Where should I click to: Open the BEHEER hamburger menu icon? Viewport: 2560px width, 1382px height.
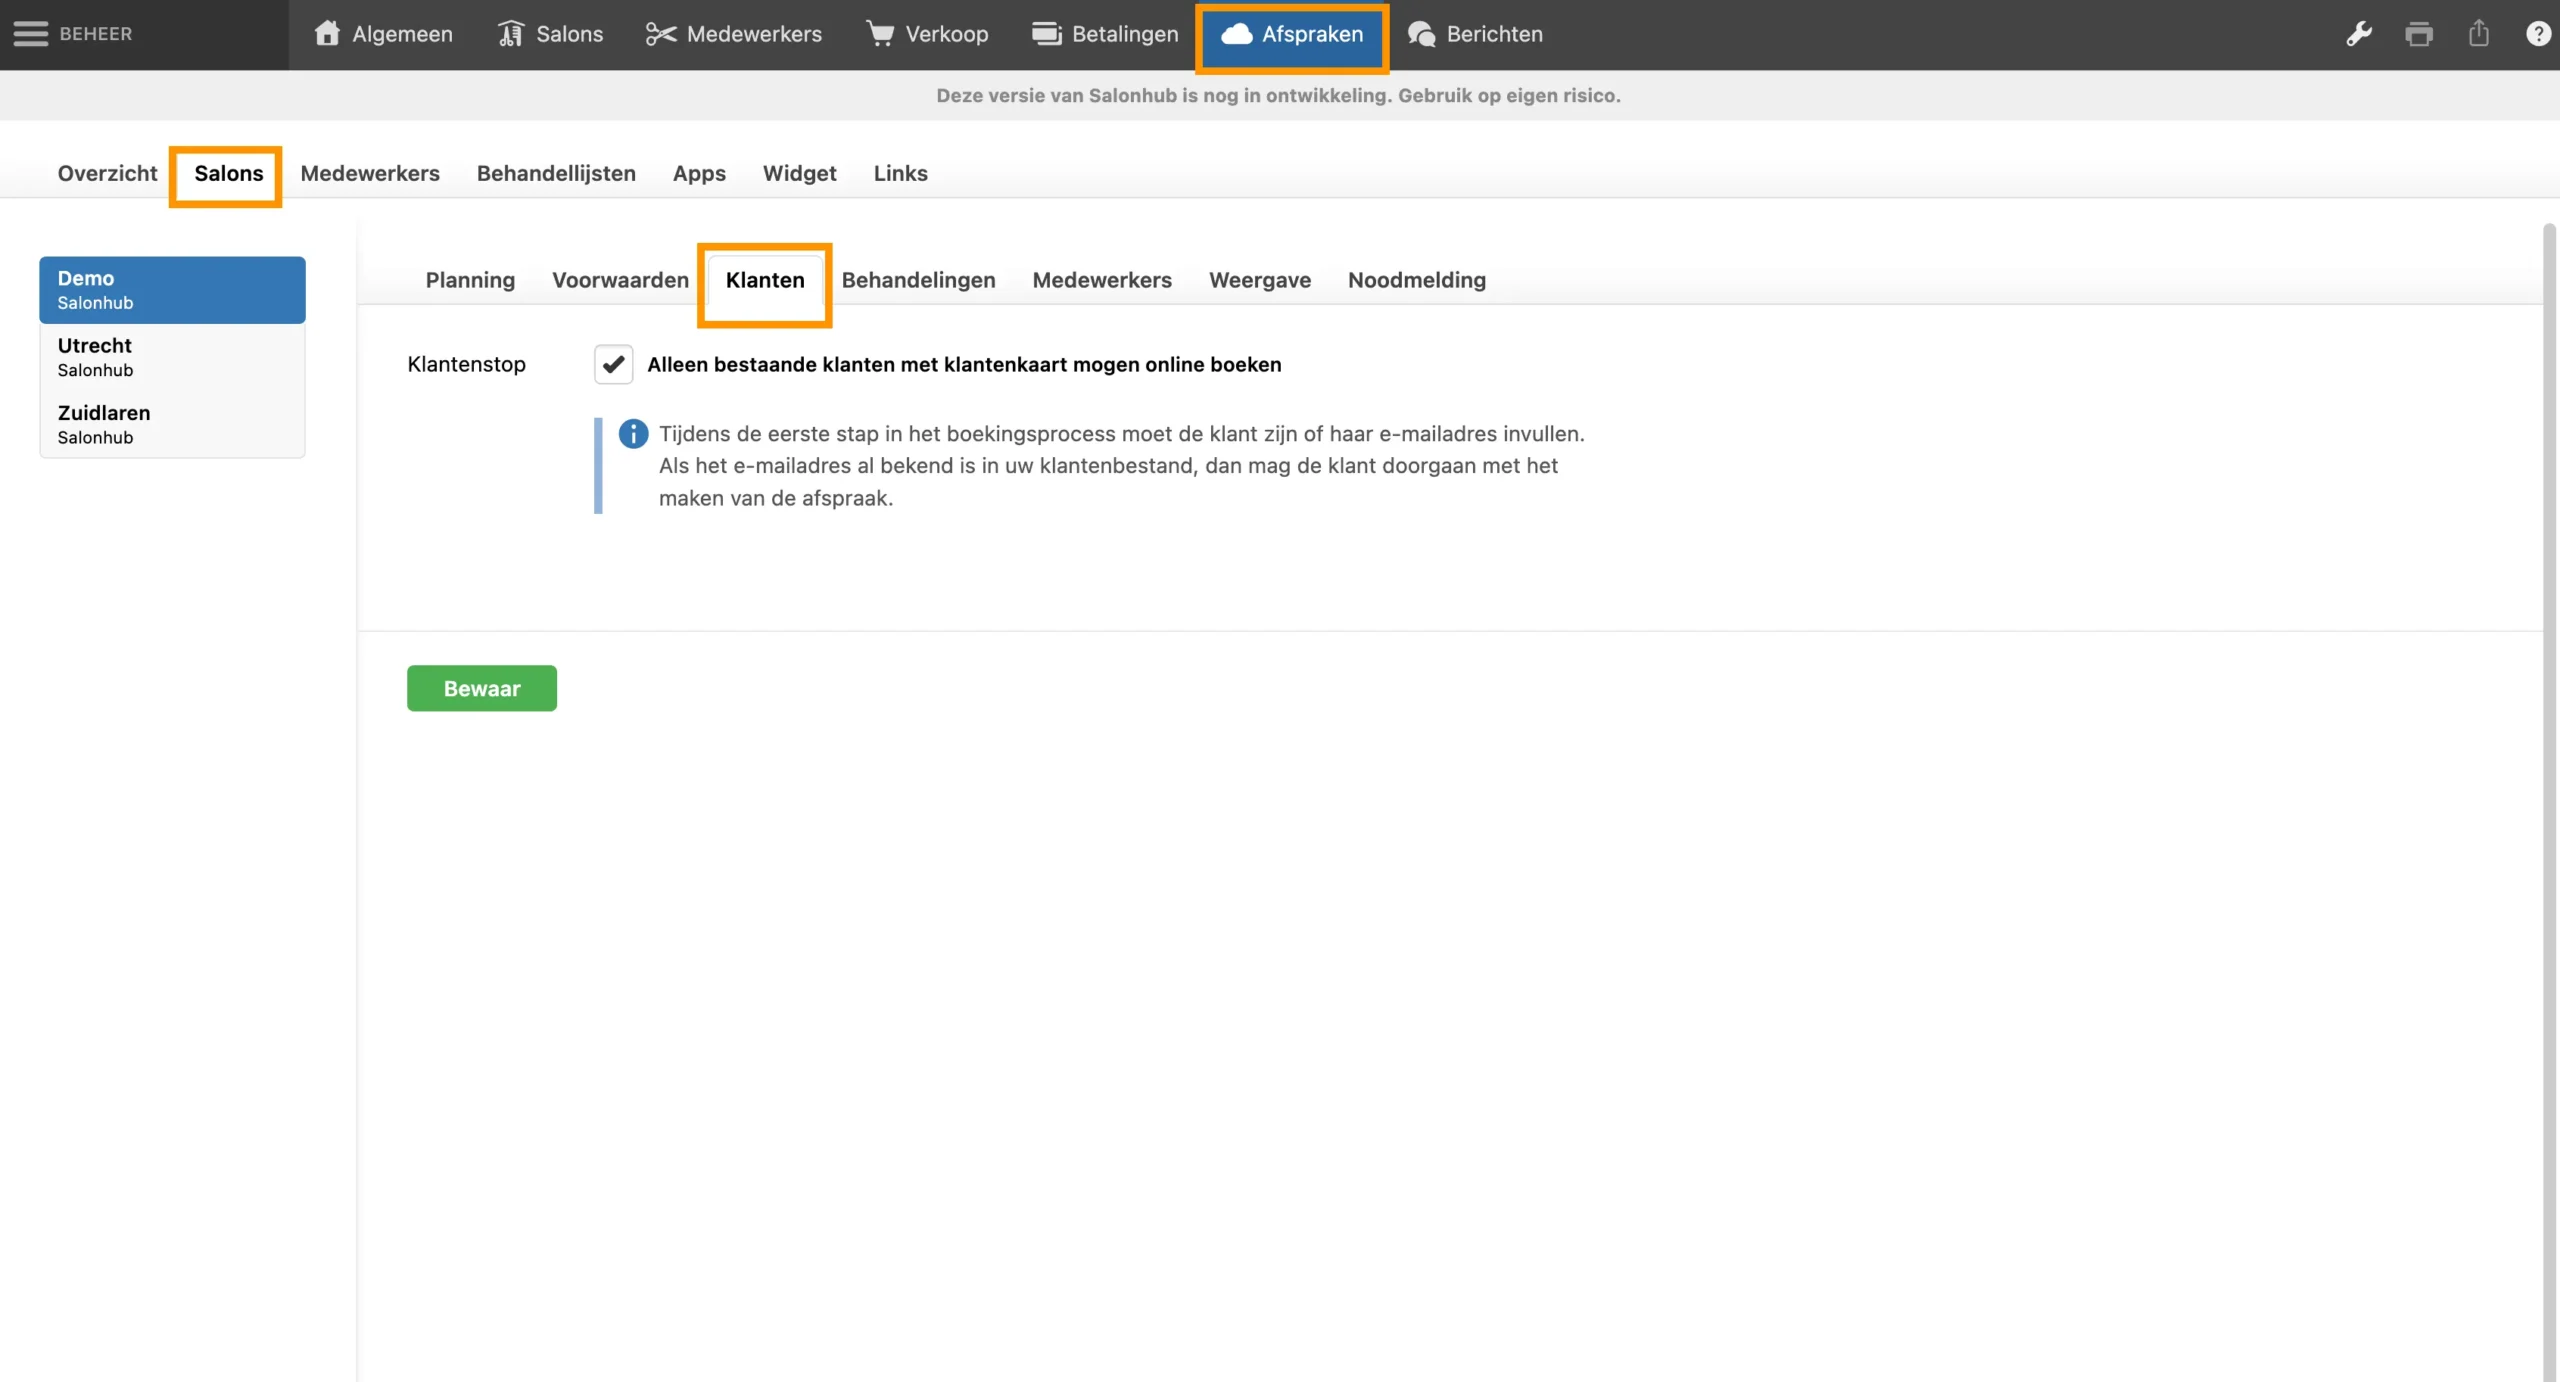coord(30,34)
